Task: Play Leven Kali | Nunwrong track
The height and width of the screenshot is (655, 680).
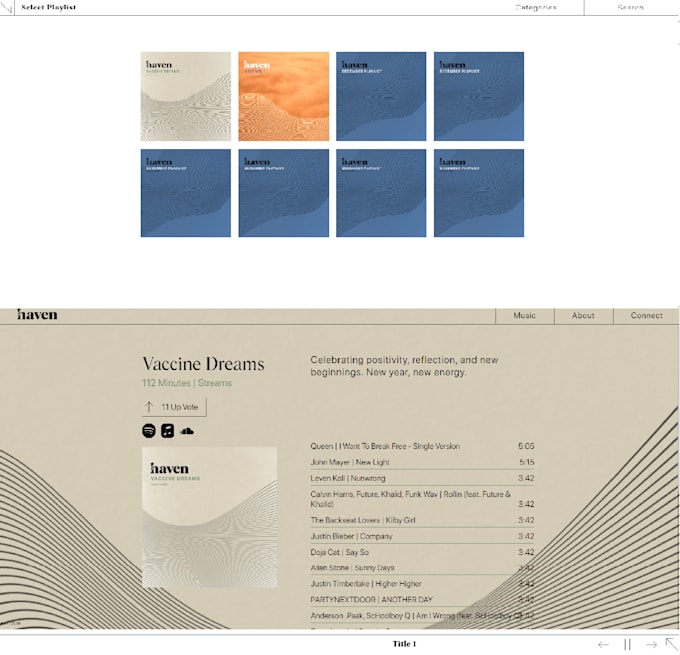Action: pyautogui.click(x=422, y=478)
